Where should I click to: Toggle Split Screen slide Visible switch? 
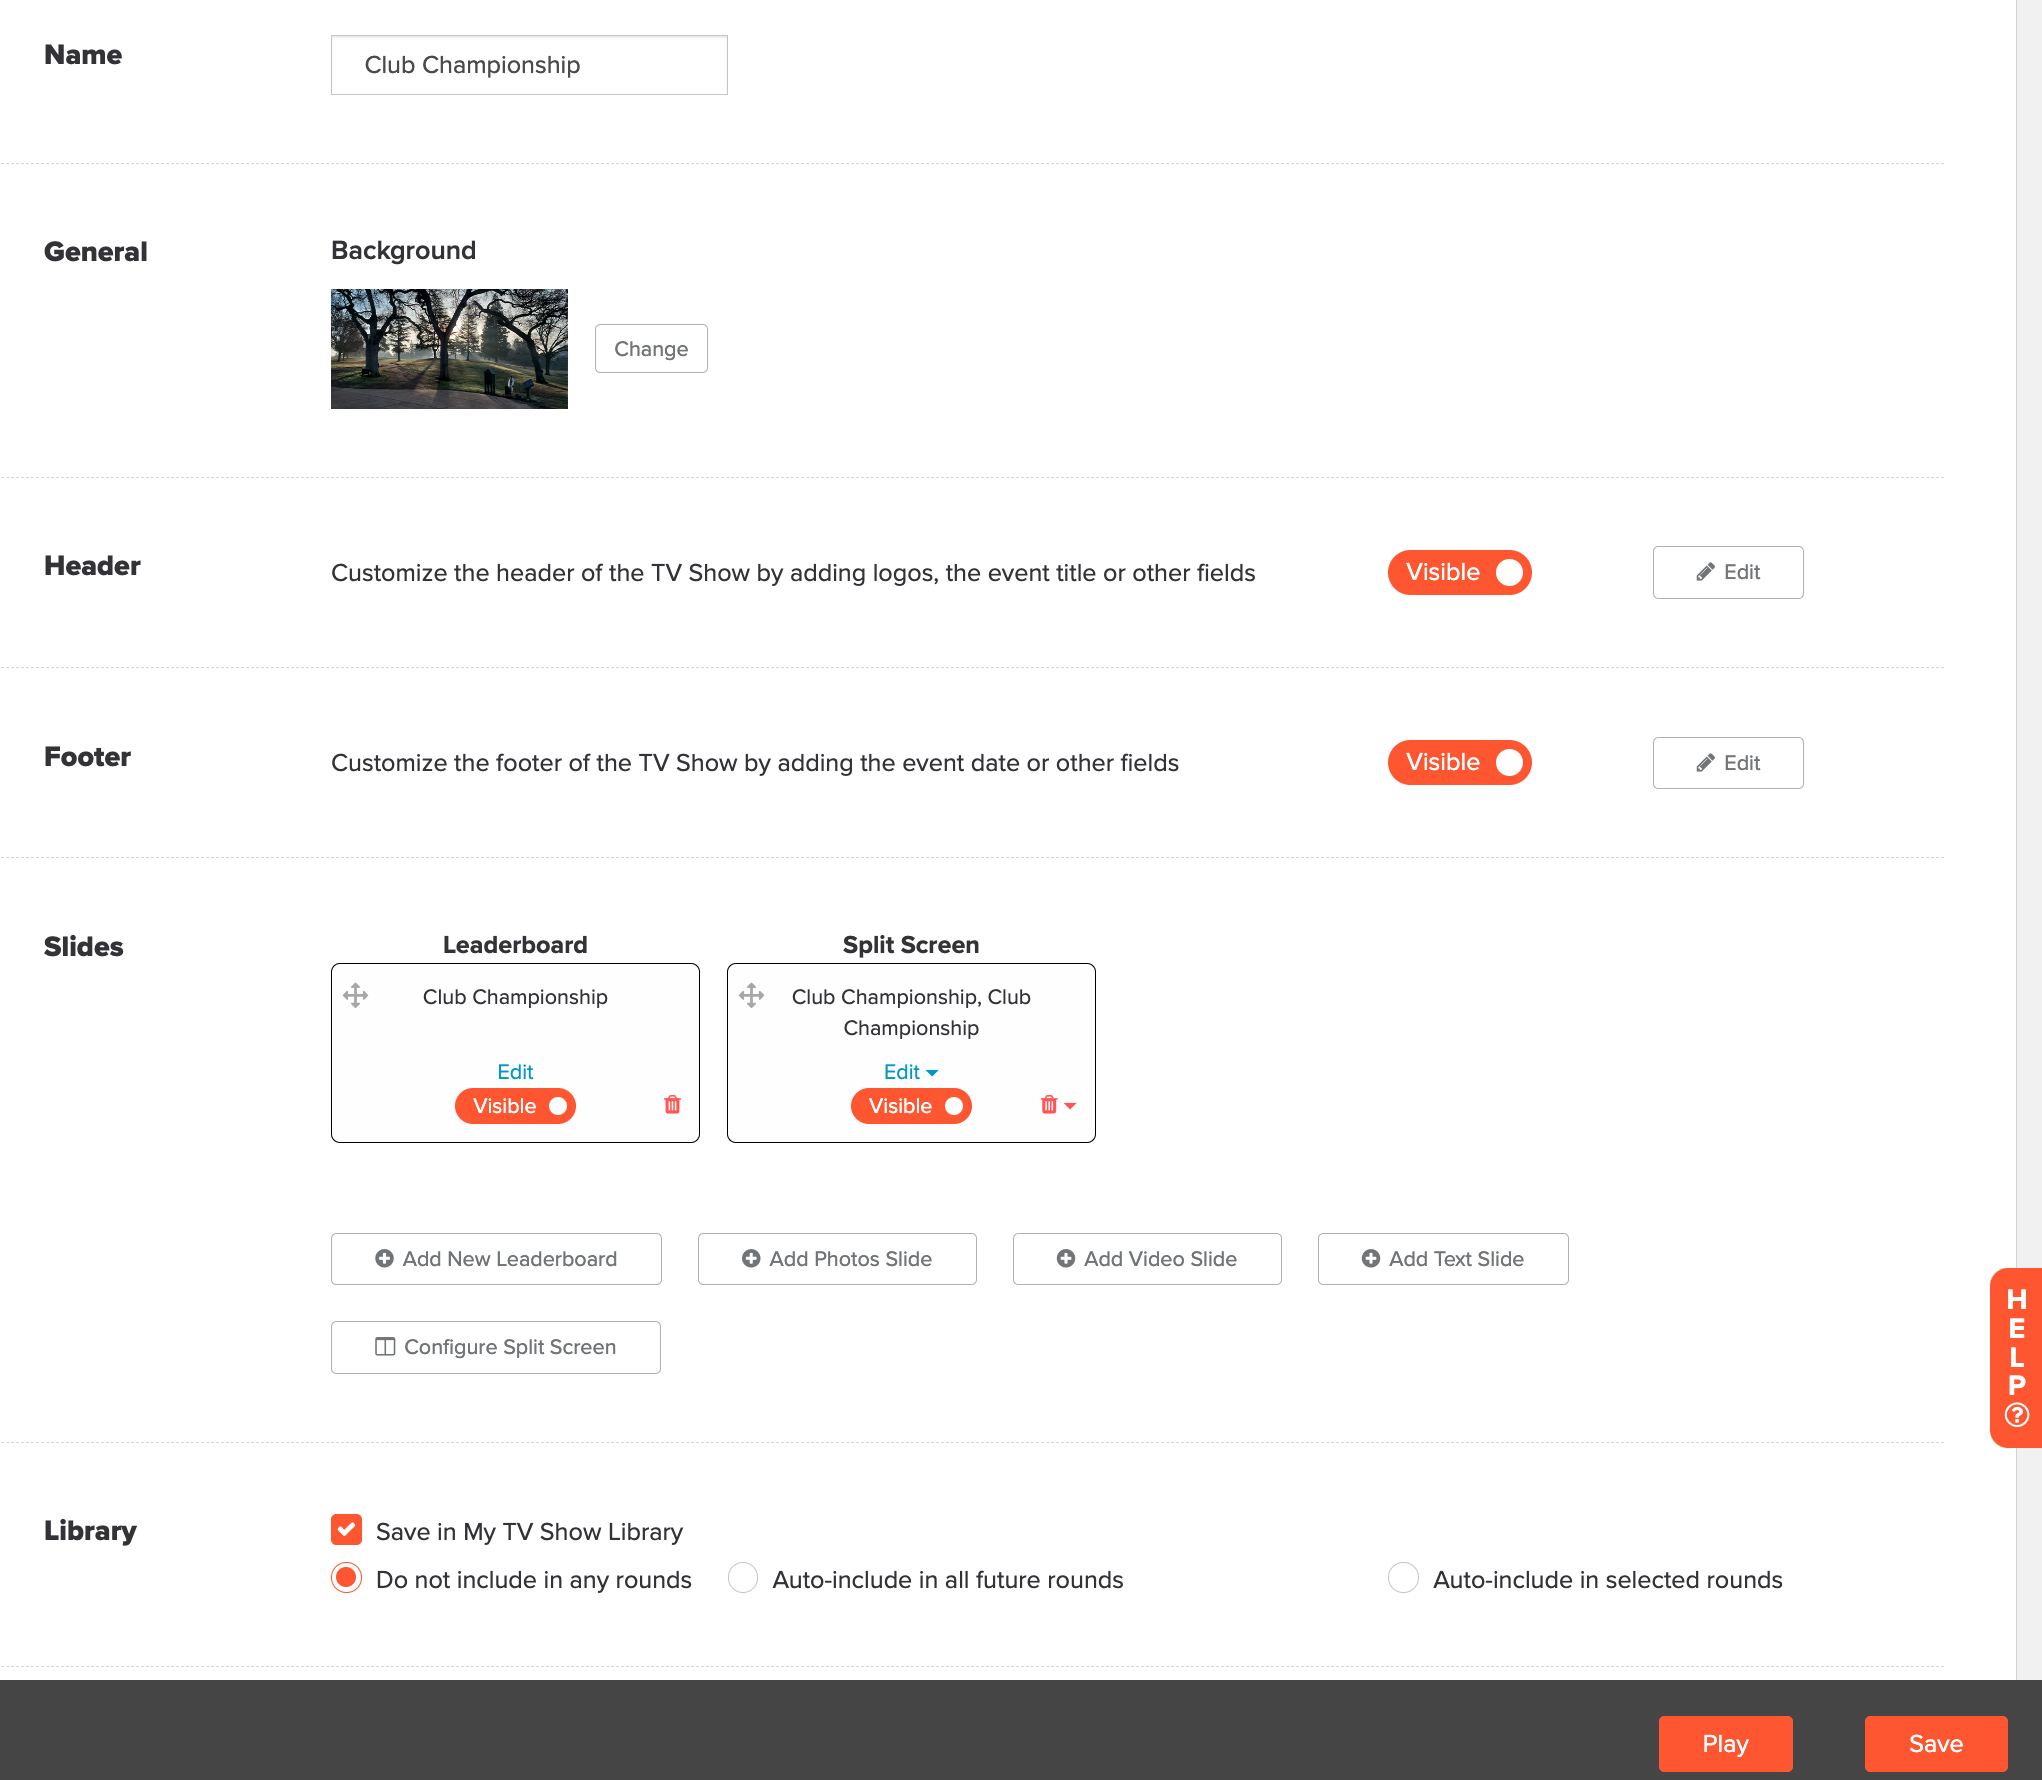point(911,1106)
